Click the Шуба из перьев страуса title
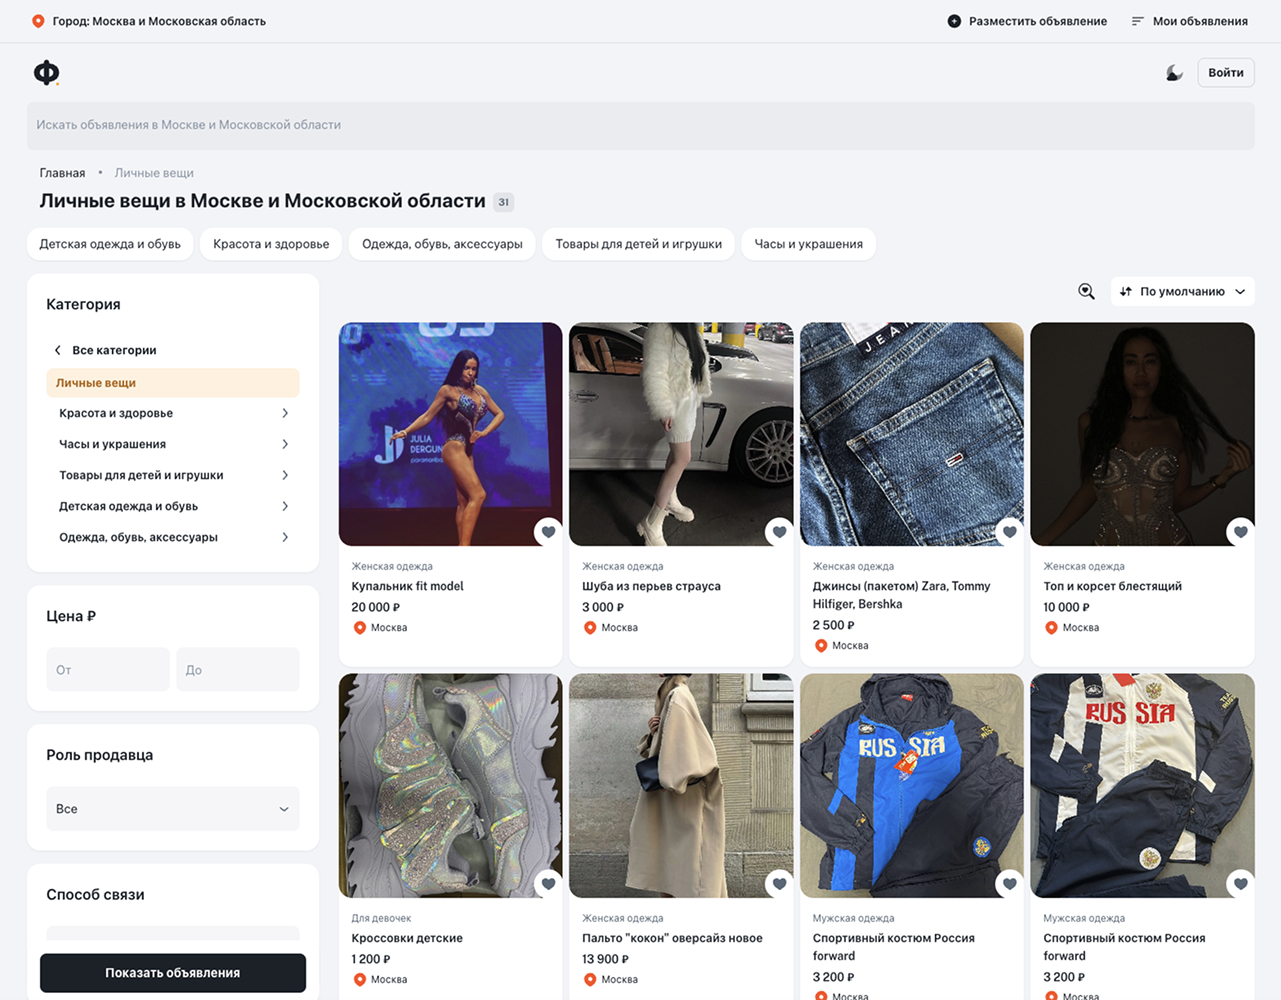 pos(651,586)
